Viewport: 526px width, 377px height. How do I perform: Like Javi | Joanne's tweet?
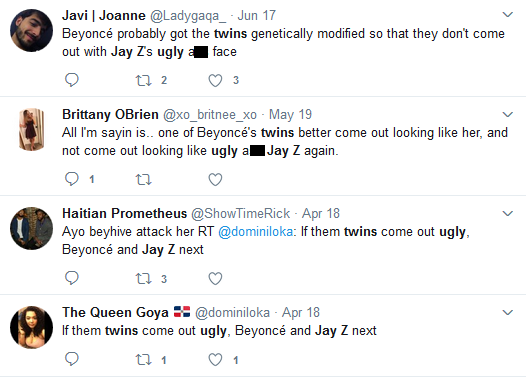pyautogui.click(x=215, y=80)
